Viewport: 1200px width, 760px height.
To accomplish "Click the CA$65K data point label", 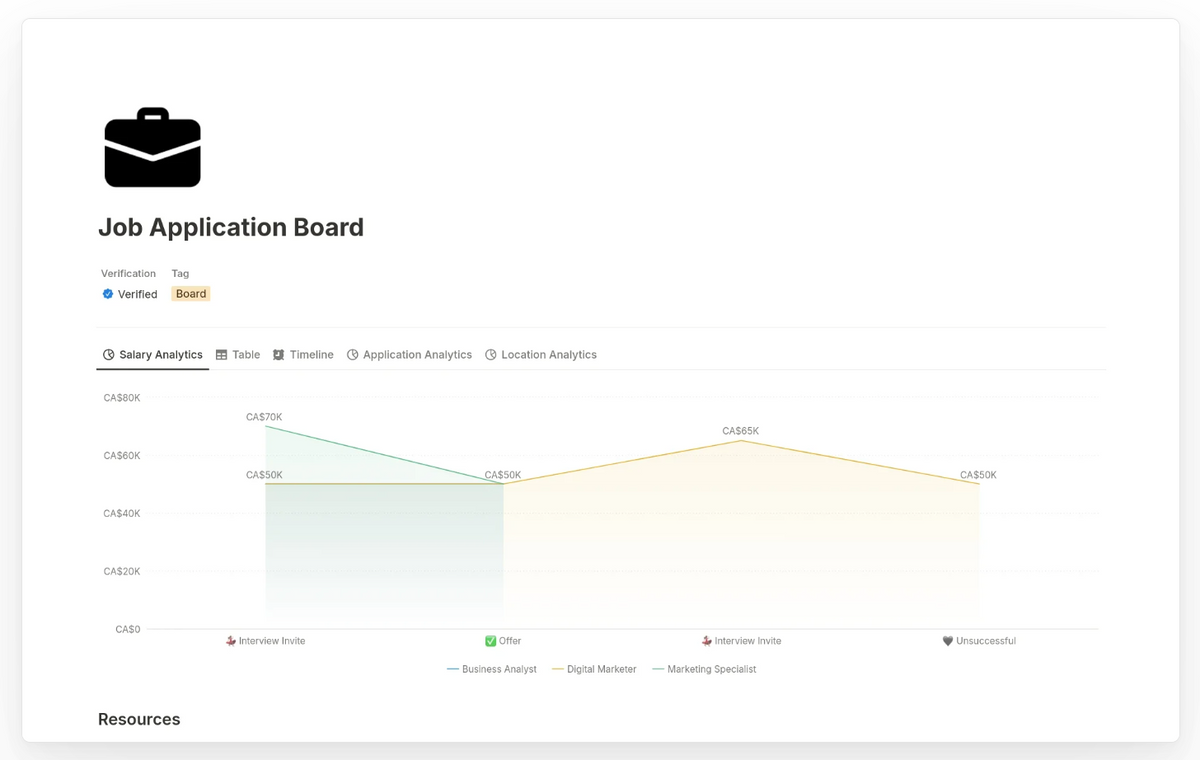I will 741,431.
